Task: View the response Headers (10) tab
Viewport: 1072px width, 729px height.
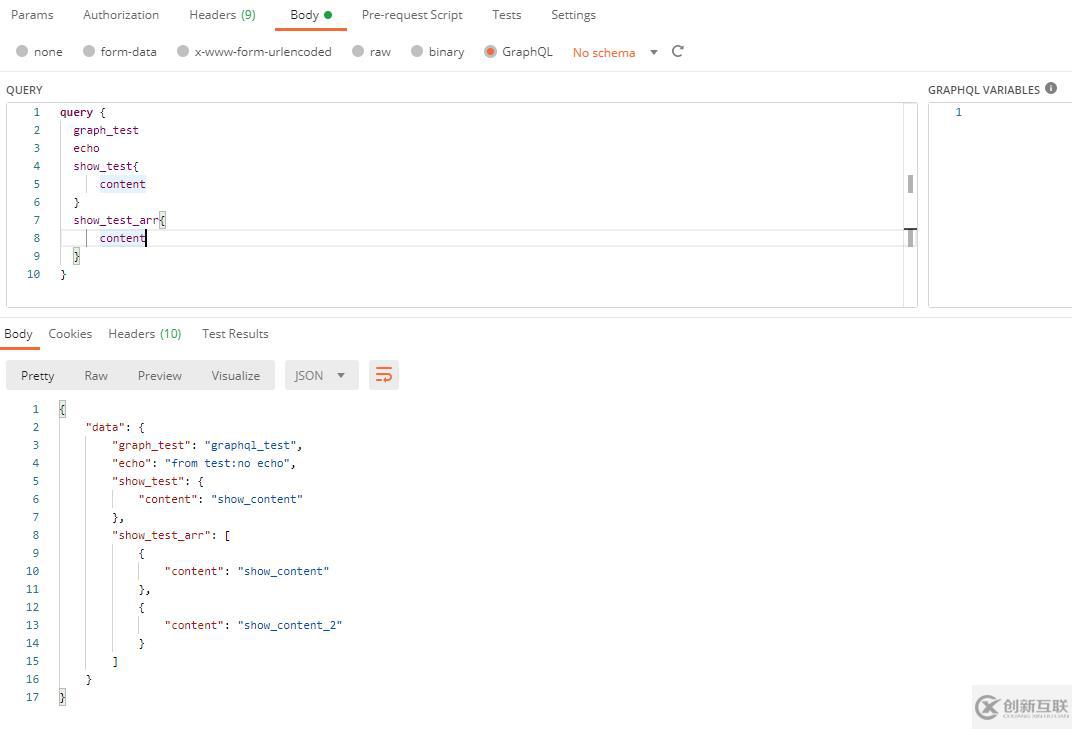Action: (145, 334)
